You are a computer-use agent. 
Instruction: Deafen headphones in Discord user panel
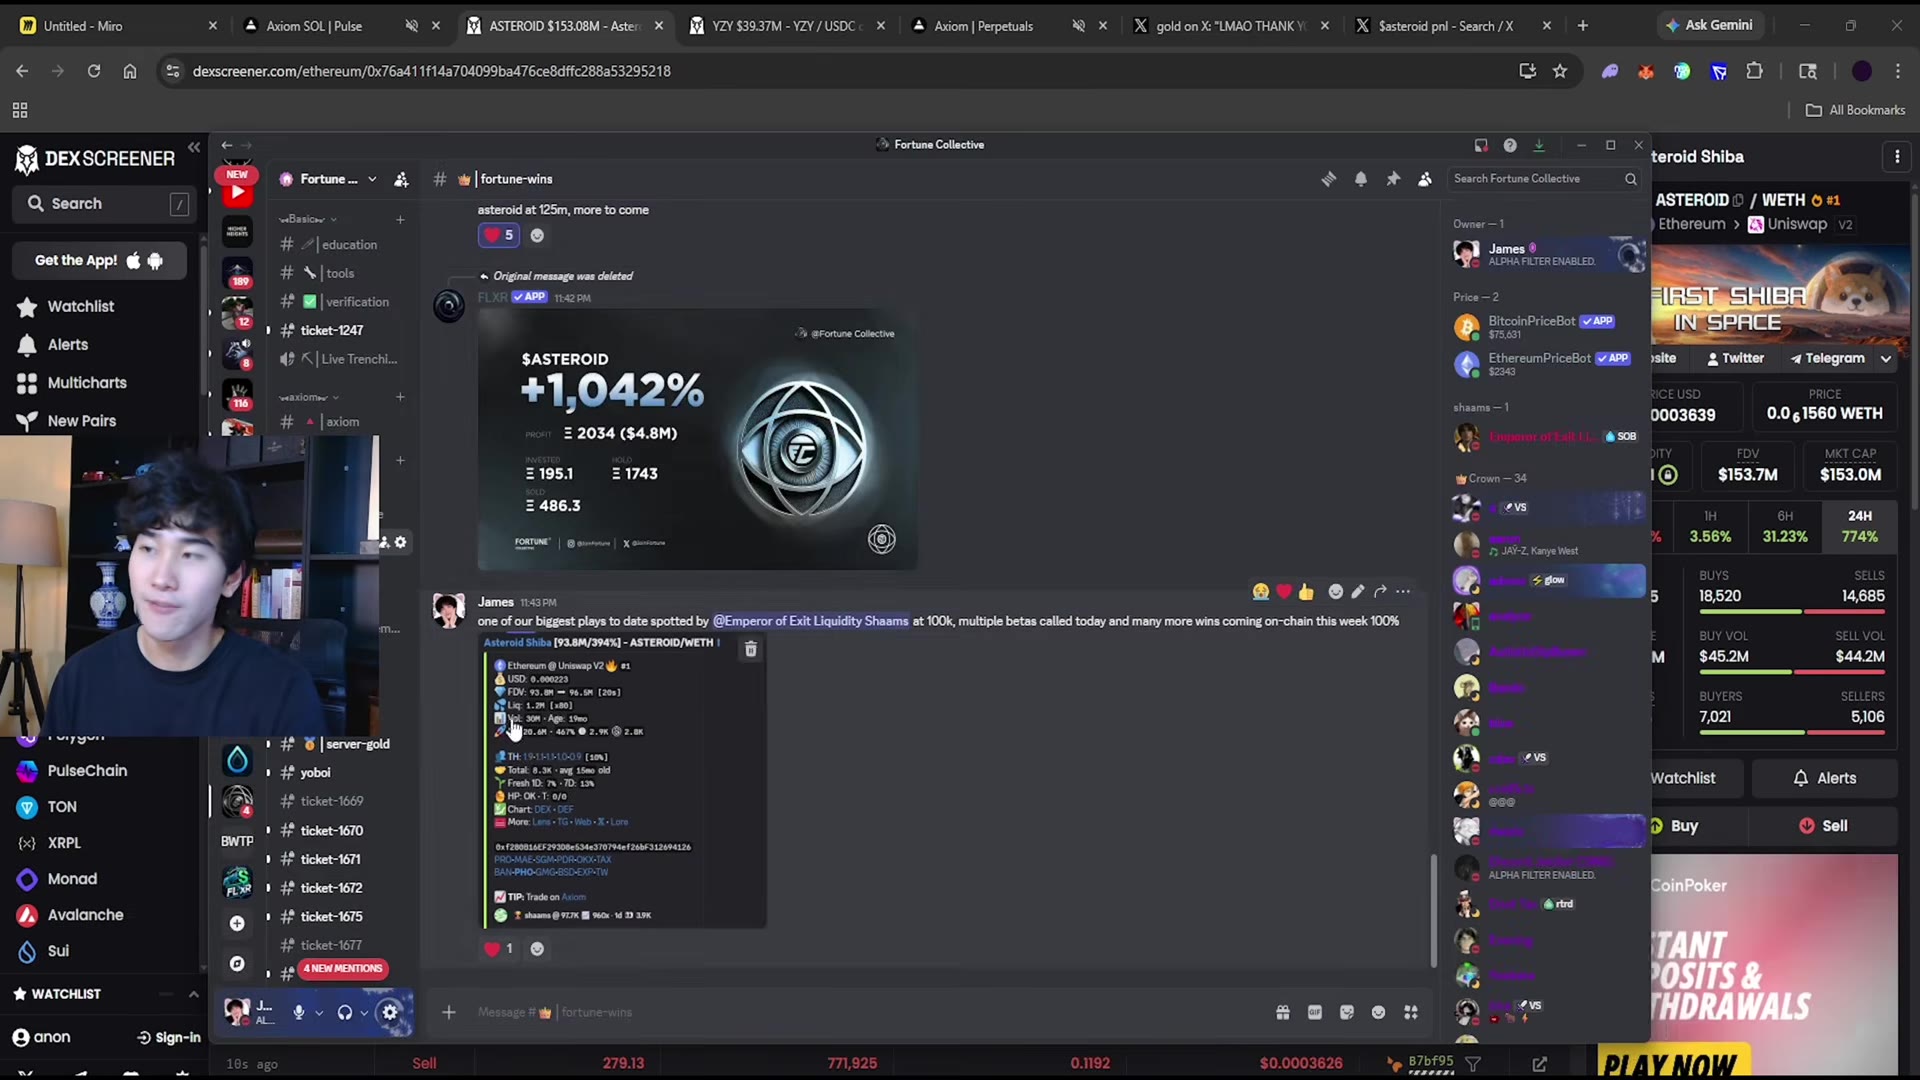tap(345, 1012)
